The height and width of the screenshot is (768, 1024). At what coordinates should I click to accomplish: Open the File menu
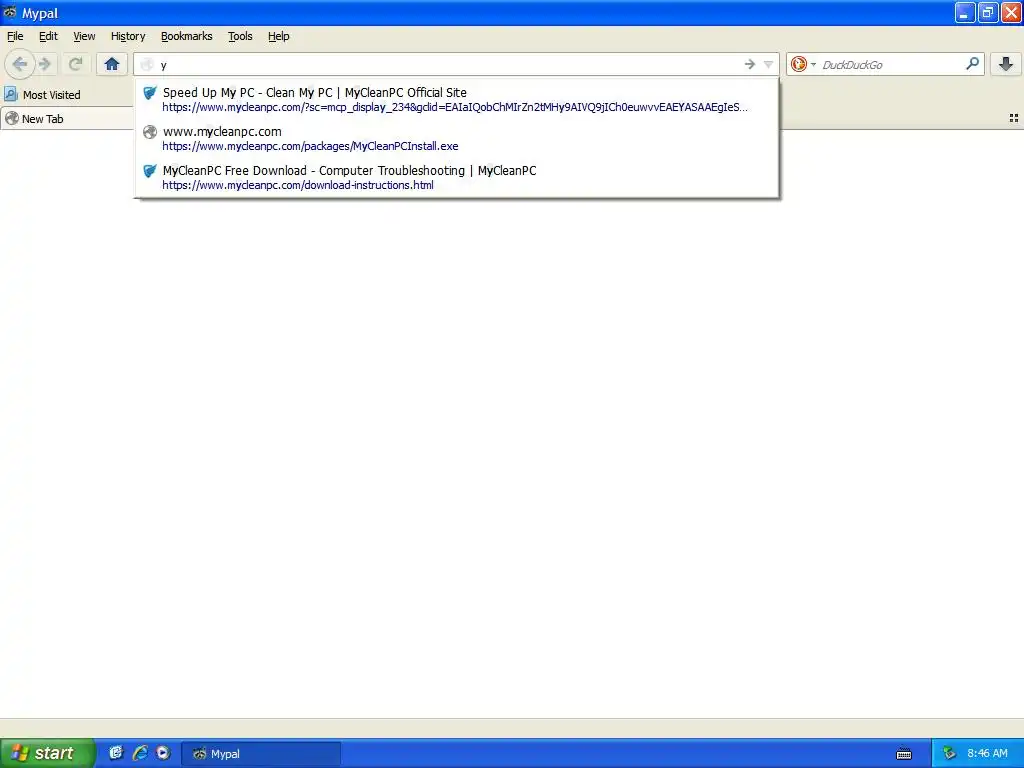[x=15, y=36]
